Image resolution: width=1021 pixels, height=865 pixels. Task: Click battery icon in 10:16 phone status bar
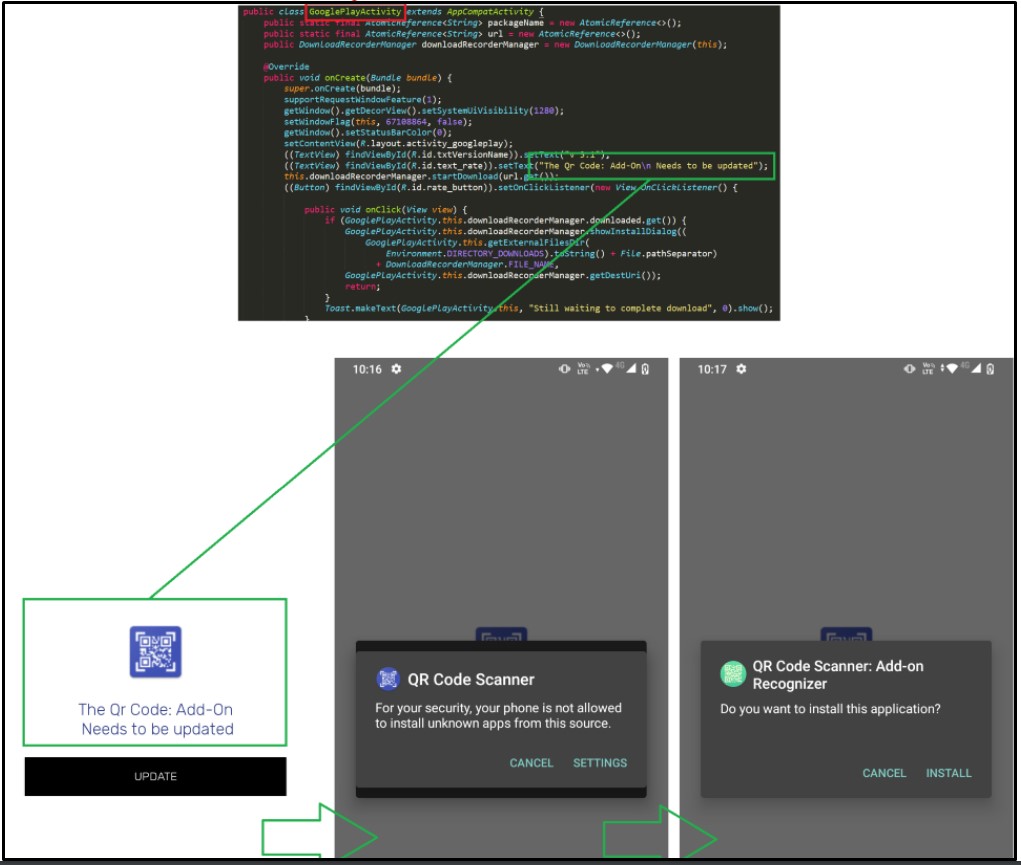[645, 369]
